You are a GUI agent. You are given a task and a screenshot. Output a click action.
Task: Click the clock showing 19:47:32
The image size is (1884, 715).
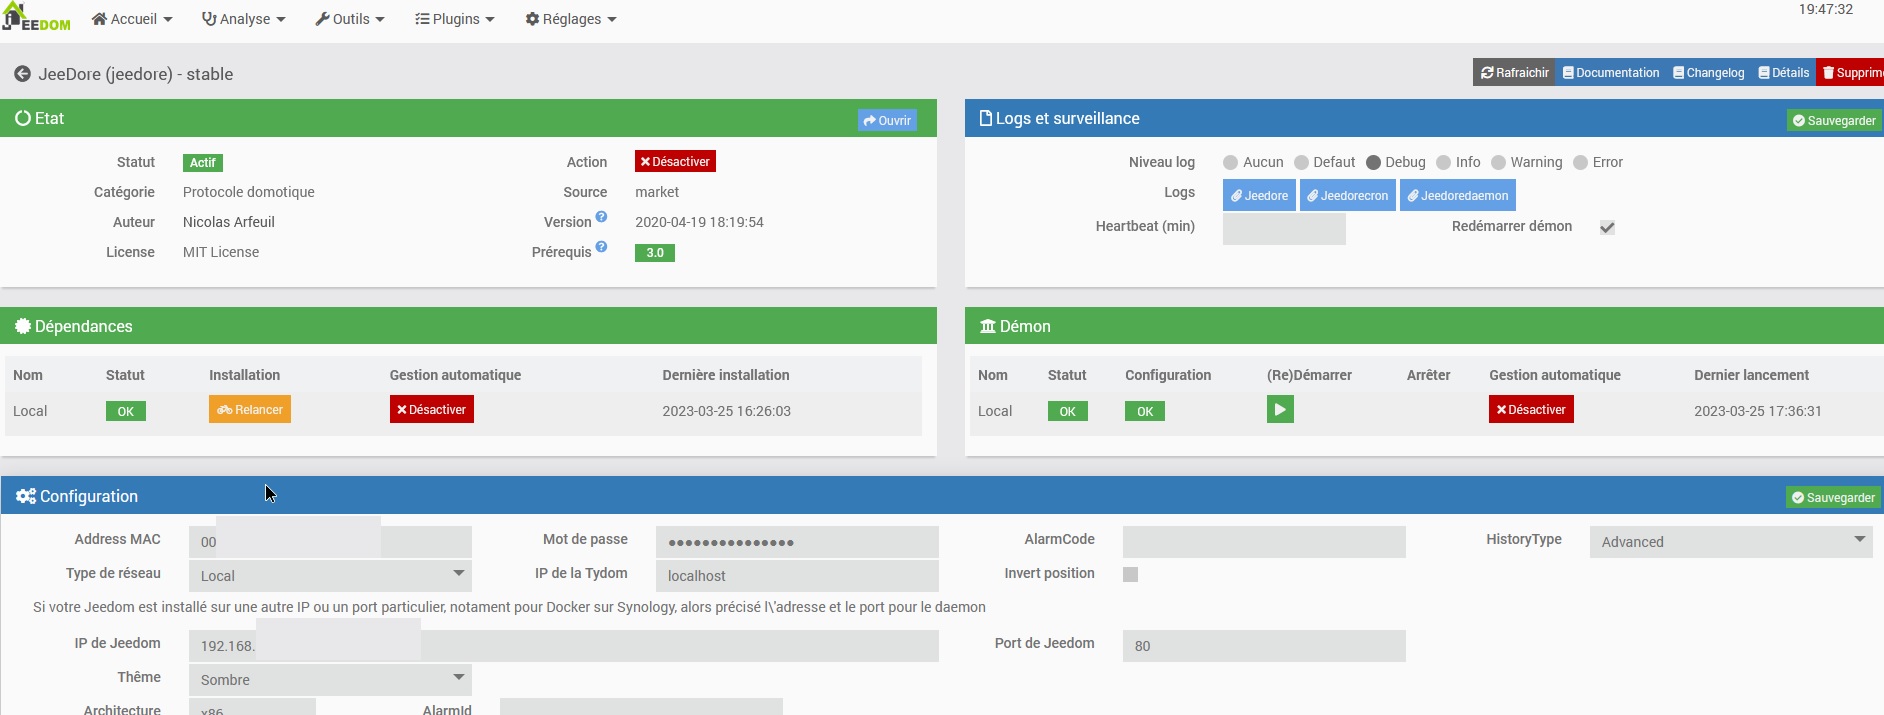(1826, 9)
